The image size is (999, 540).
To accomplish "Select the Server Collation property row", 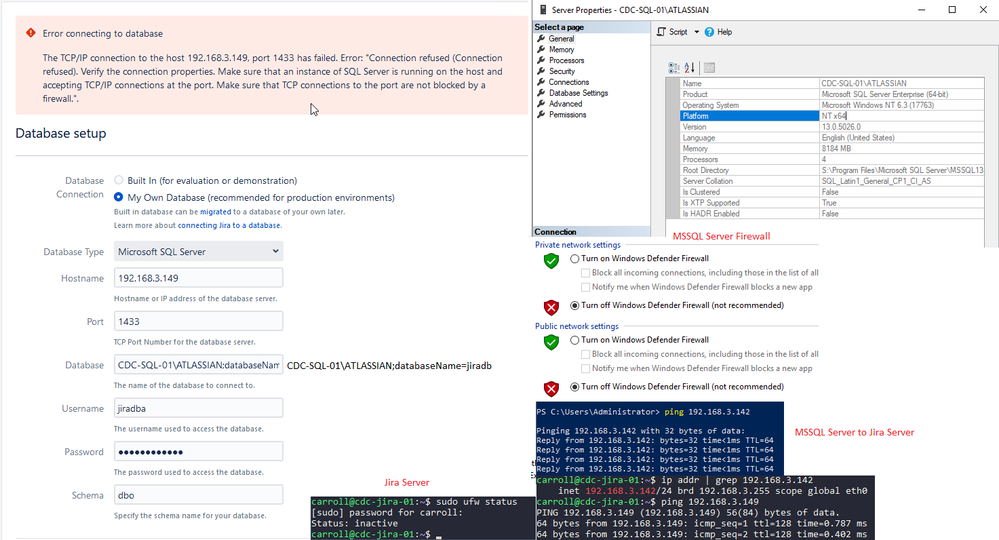I will coord(832,181).
